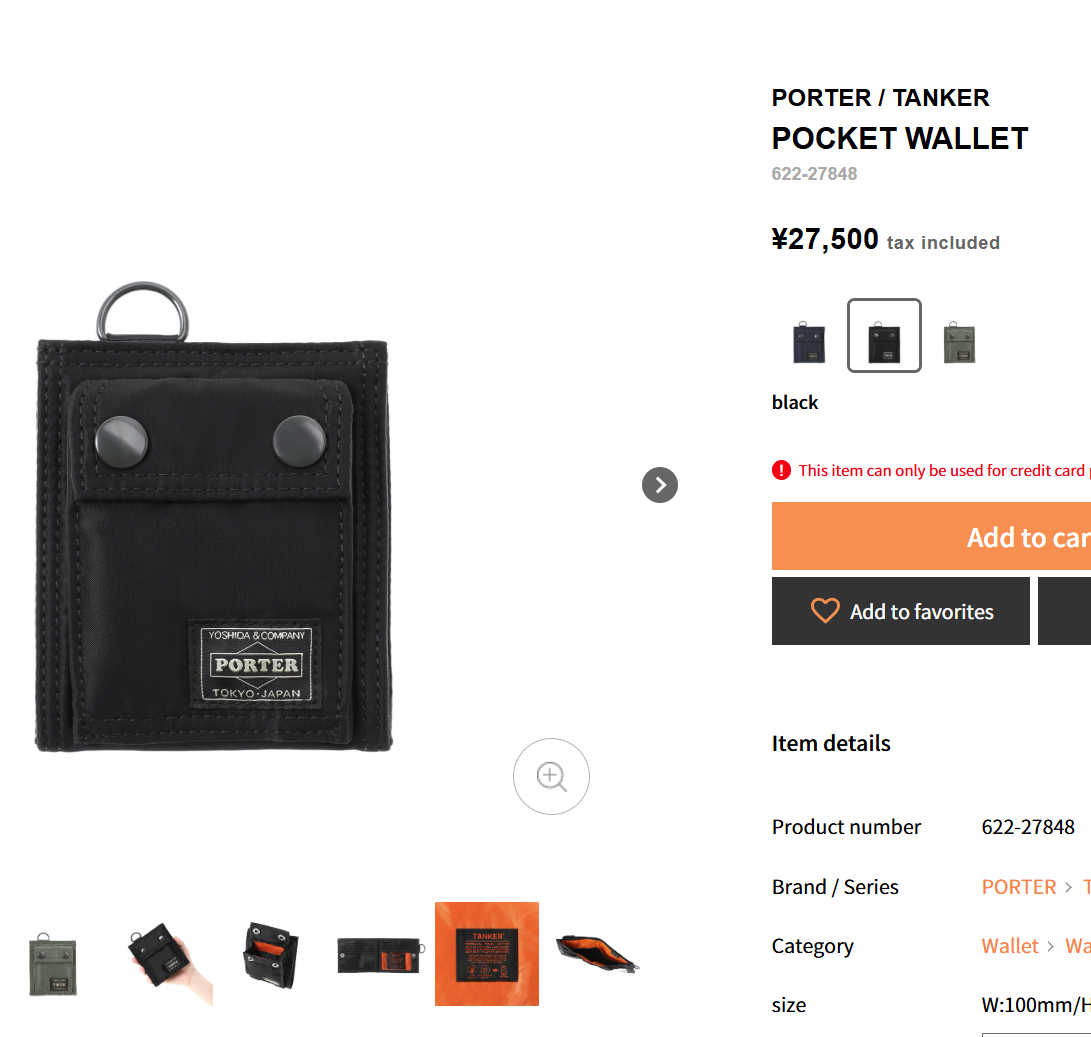Click the red exclamation warning icon
The width and height of the screenshot is (1091, 1037).
point(781,470)
